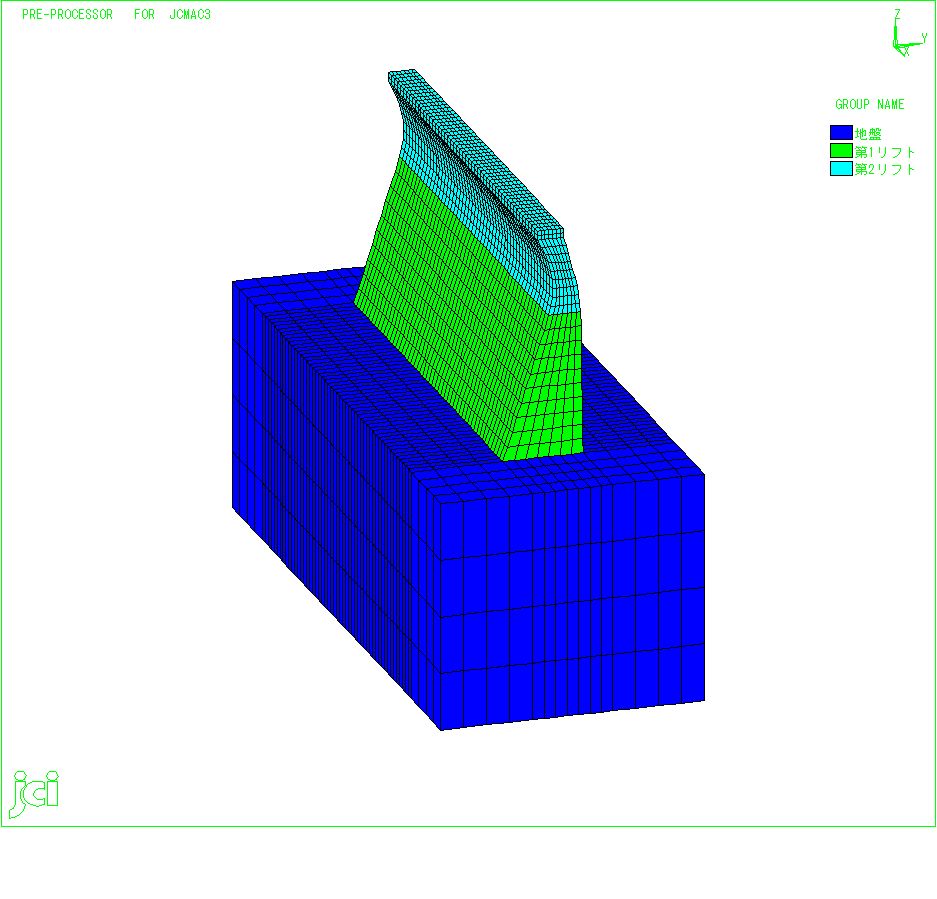Select the 地盤 legend label

(868, 133)
